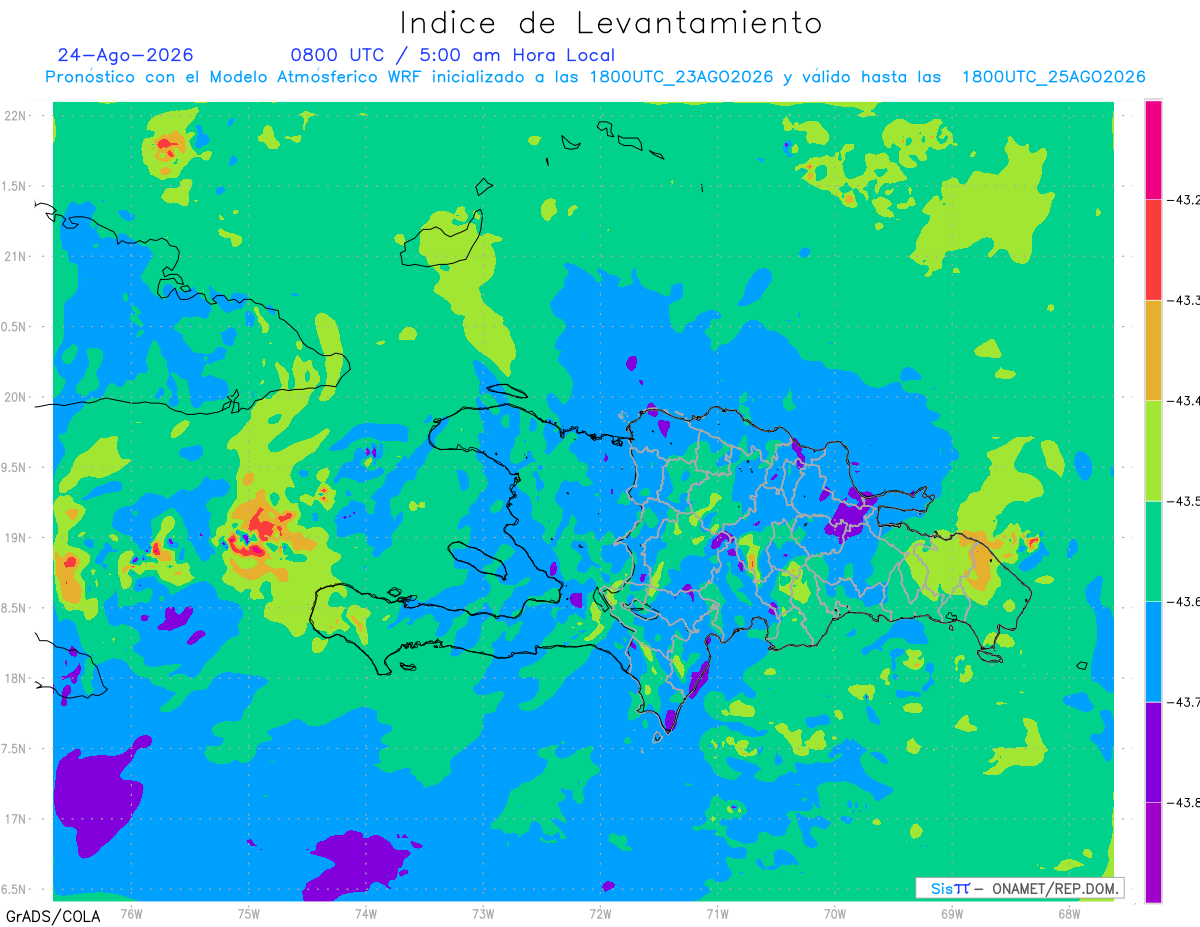
Task: Click the "-43.3" colorbar value
Action: pos(1184,301)
